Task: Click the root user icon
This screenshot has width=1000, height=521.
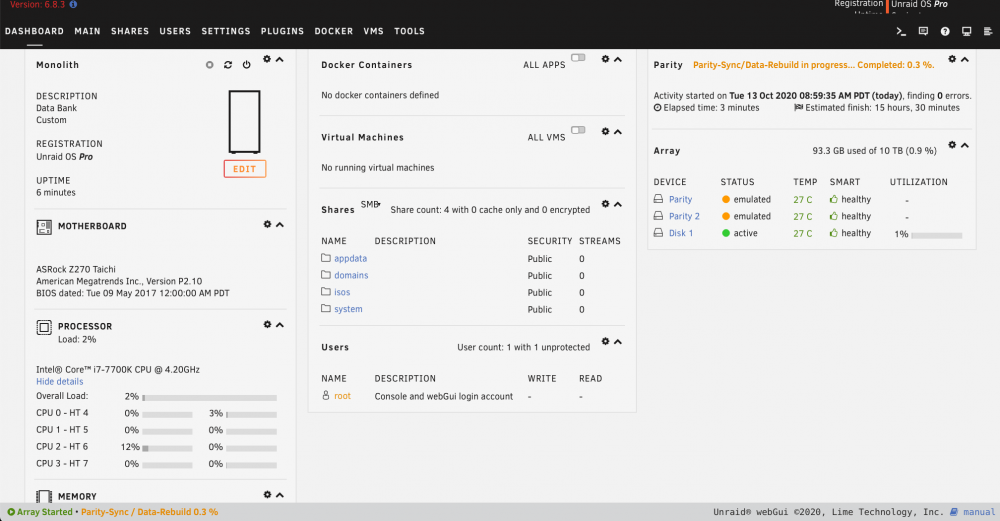Action: coord(326,395)
